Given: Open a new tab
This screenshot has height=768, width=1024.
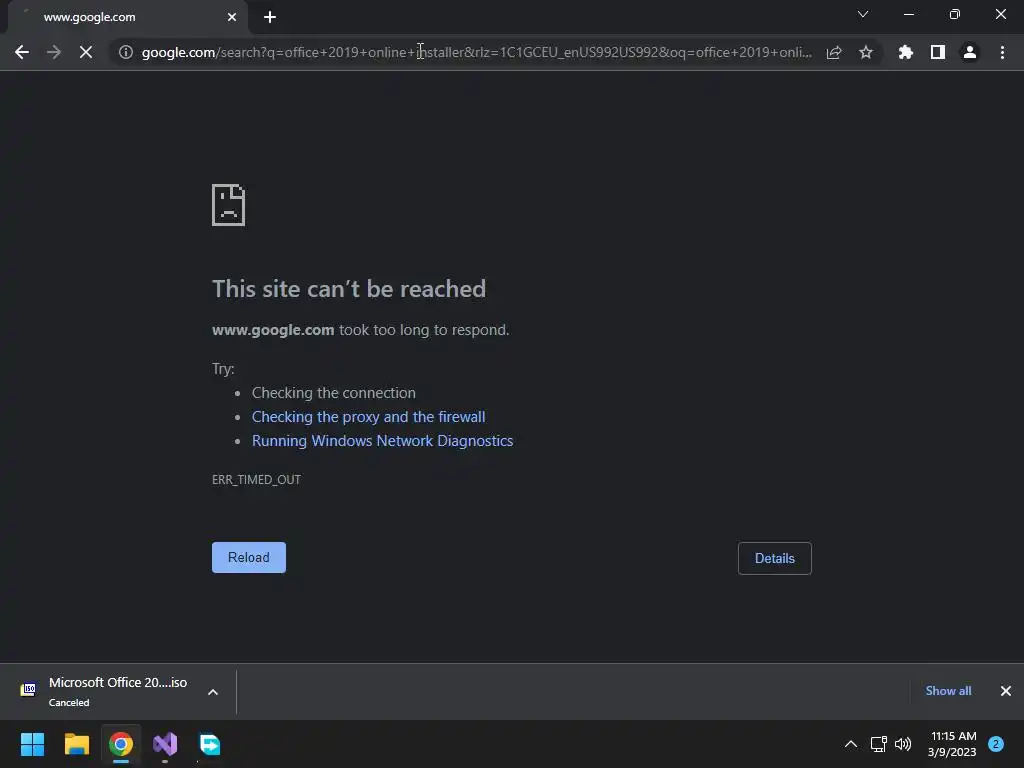Looking at the screenshot, I should tap(270, 17).
